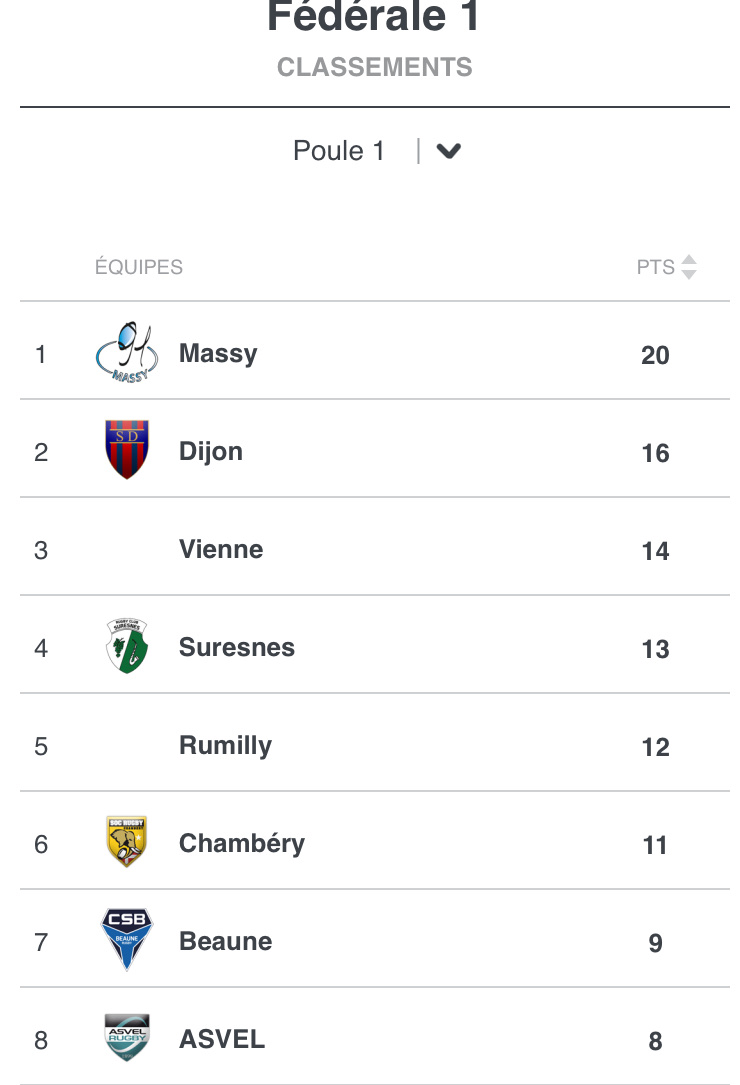
Task: Click the Suresnes club logo
Action: tap(127, 646)
